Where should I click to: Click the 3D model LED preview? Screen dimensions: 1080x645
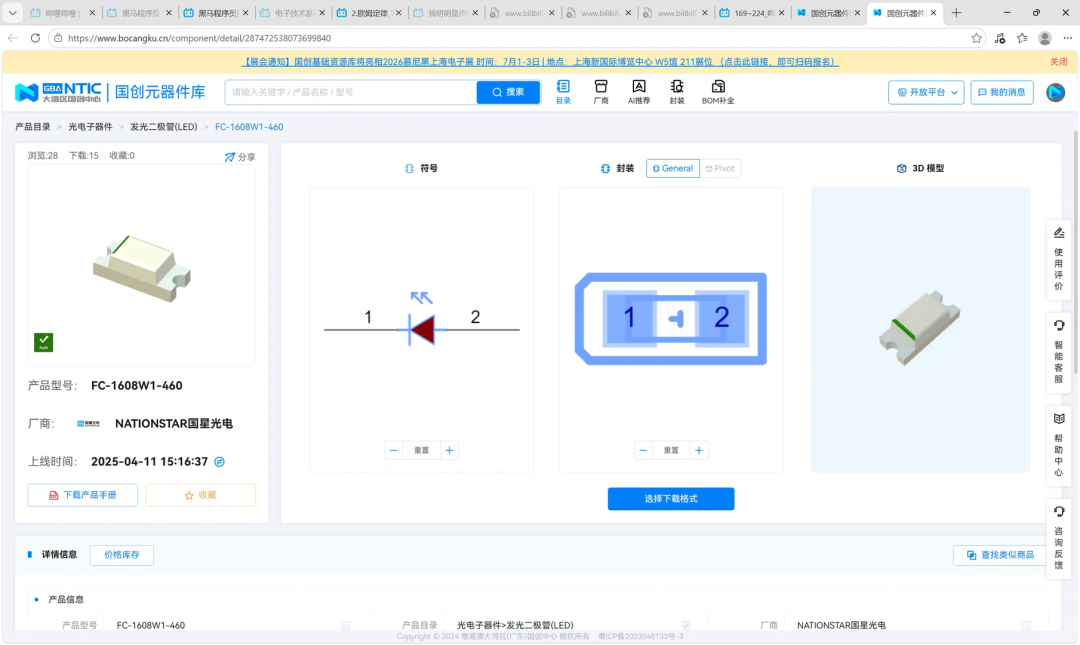[920, 328]
